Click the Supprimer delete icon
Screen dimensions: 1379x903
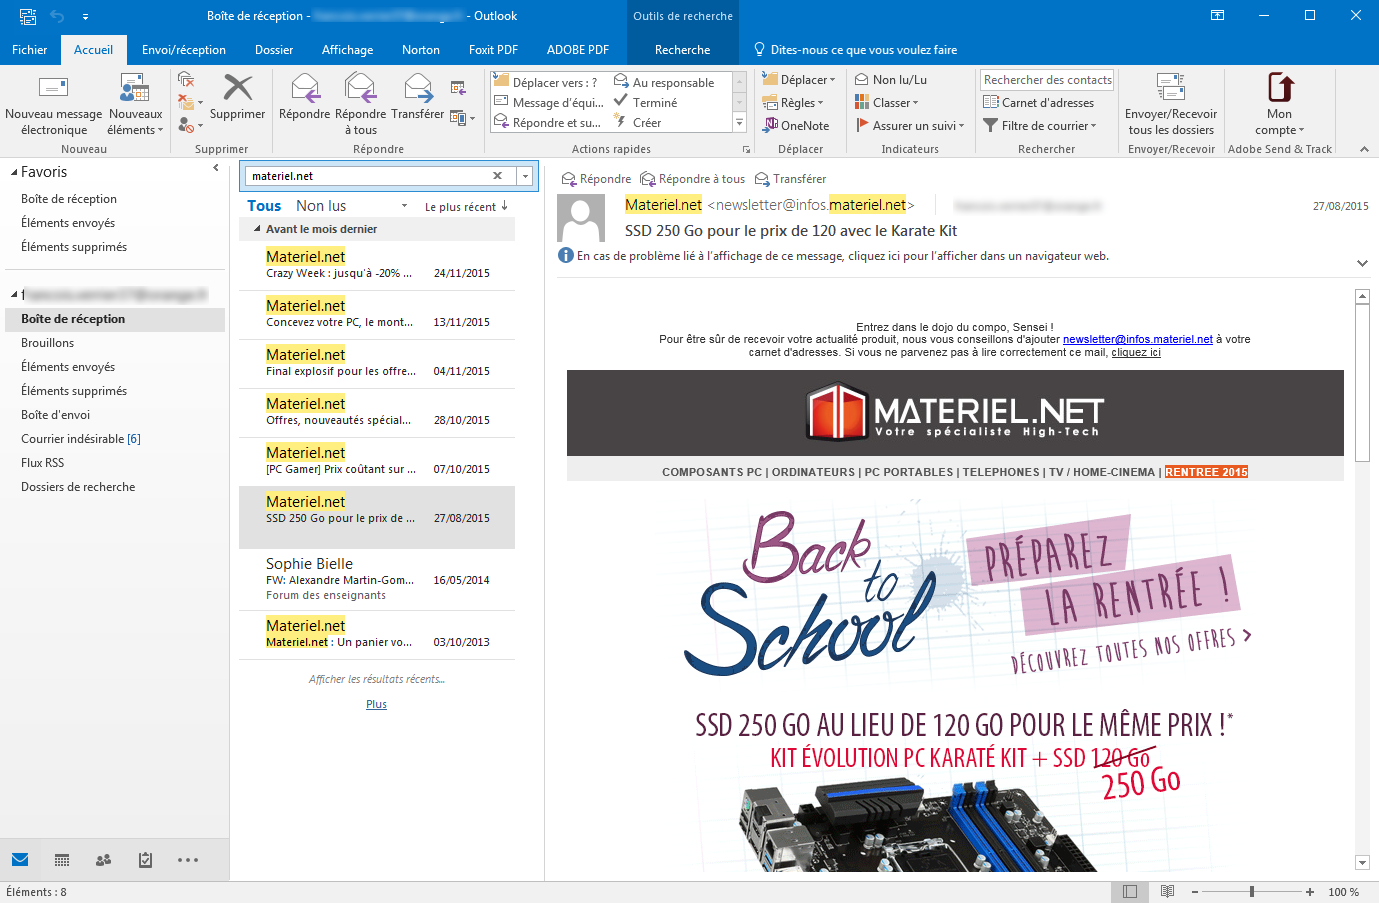[x=237, y=88]
